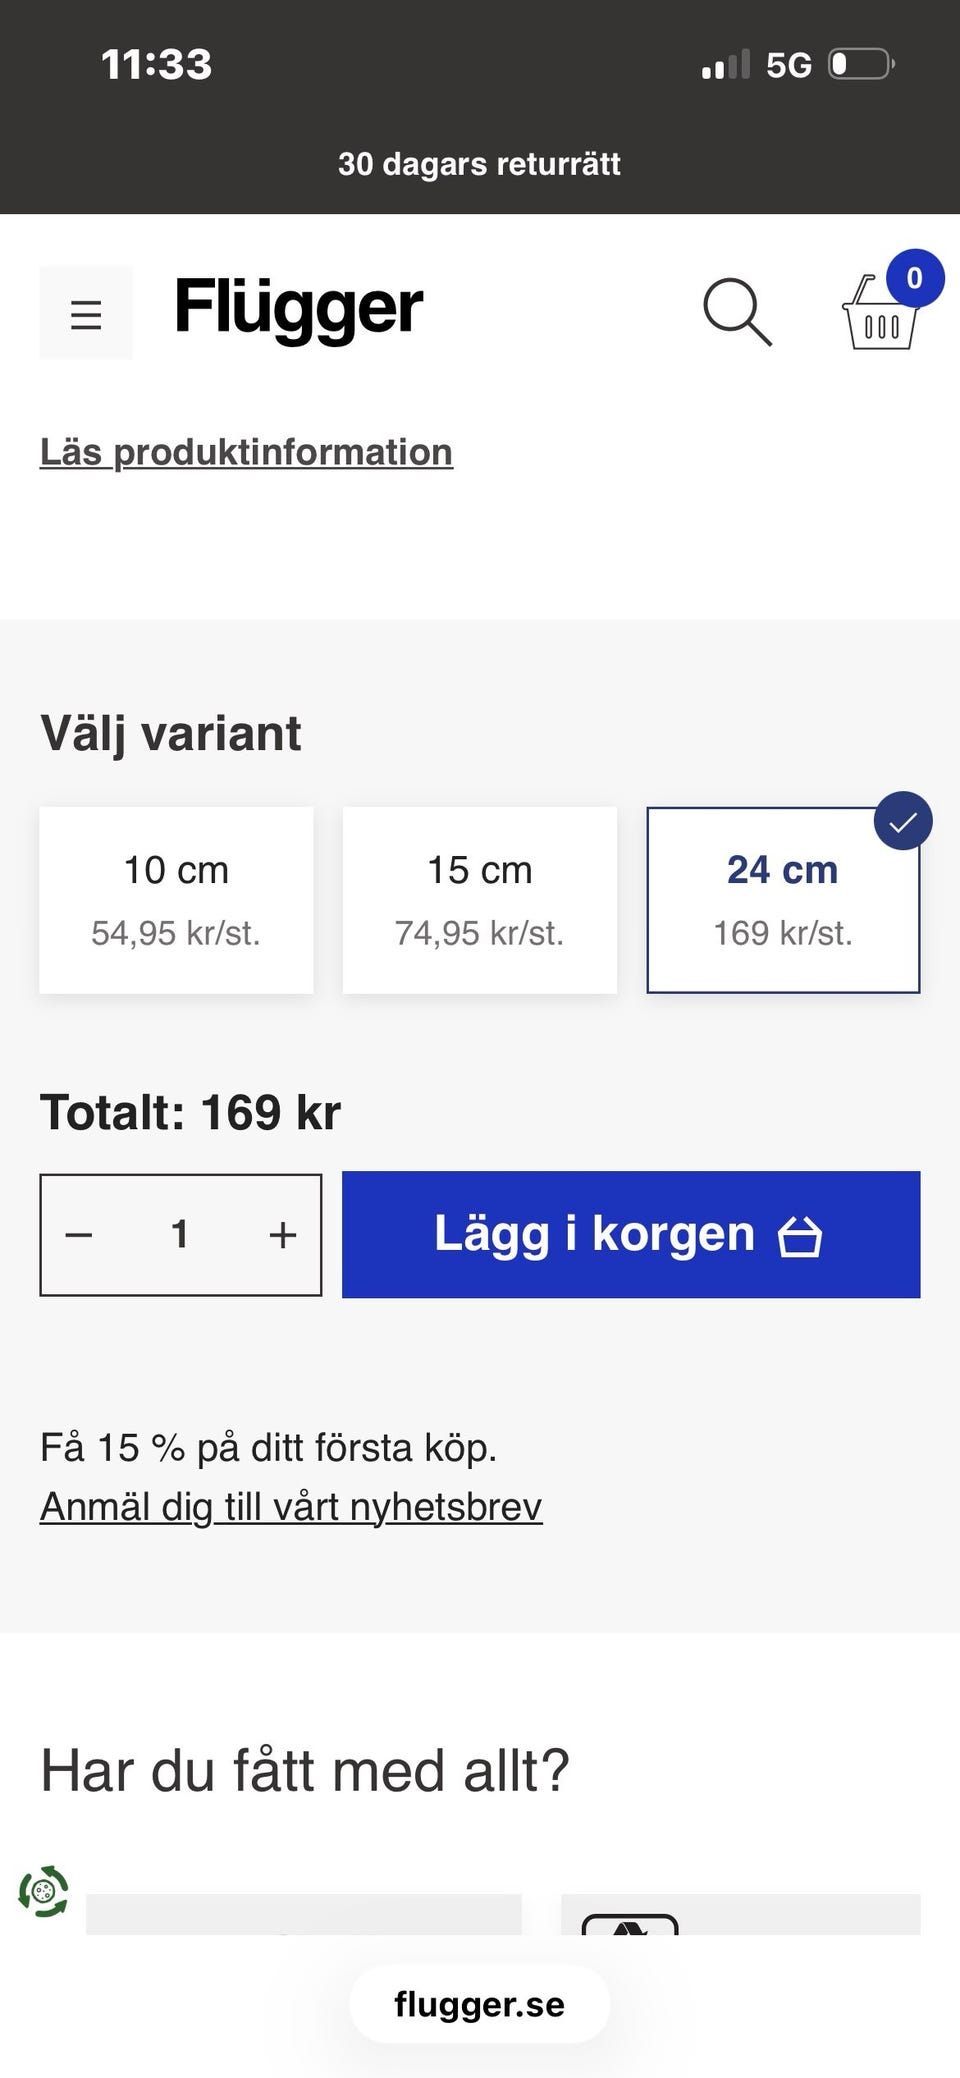The image size is (960, 2078).
Task: Open the hamburger navigation menu
Action: 86,313
